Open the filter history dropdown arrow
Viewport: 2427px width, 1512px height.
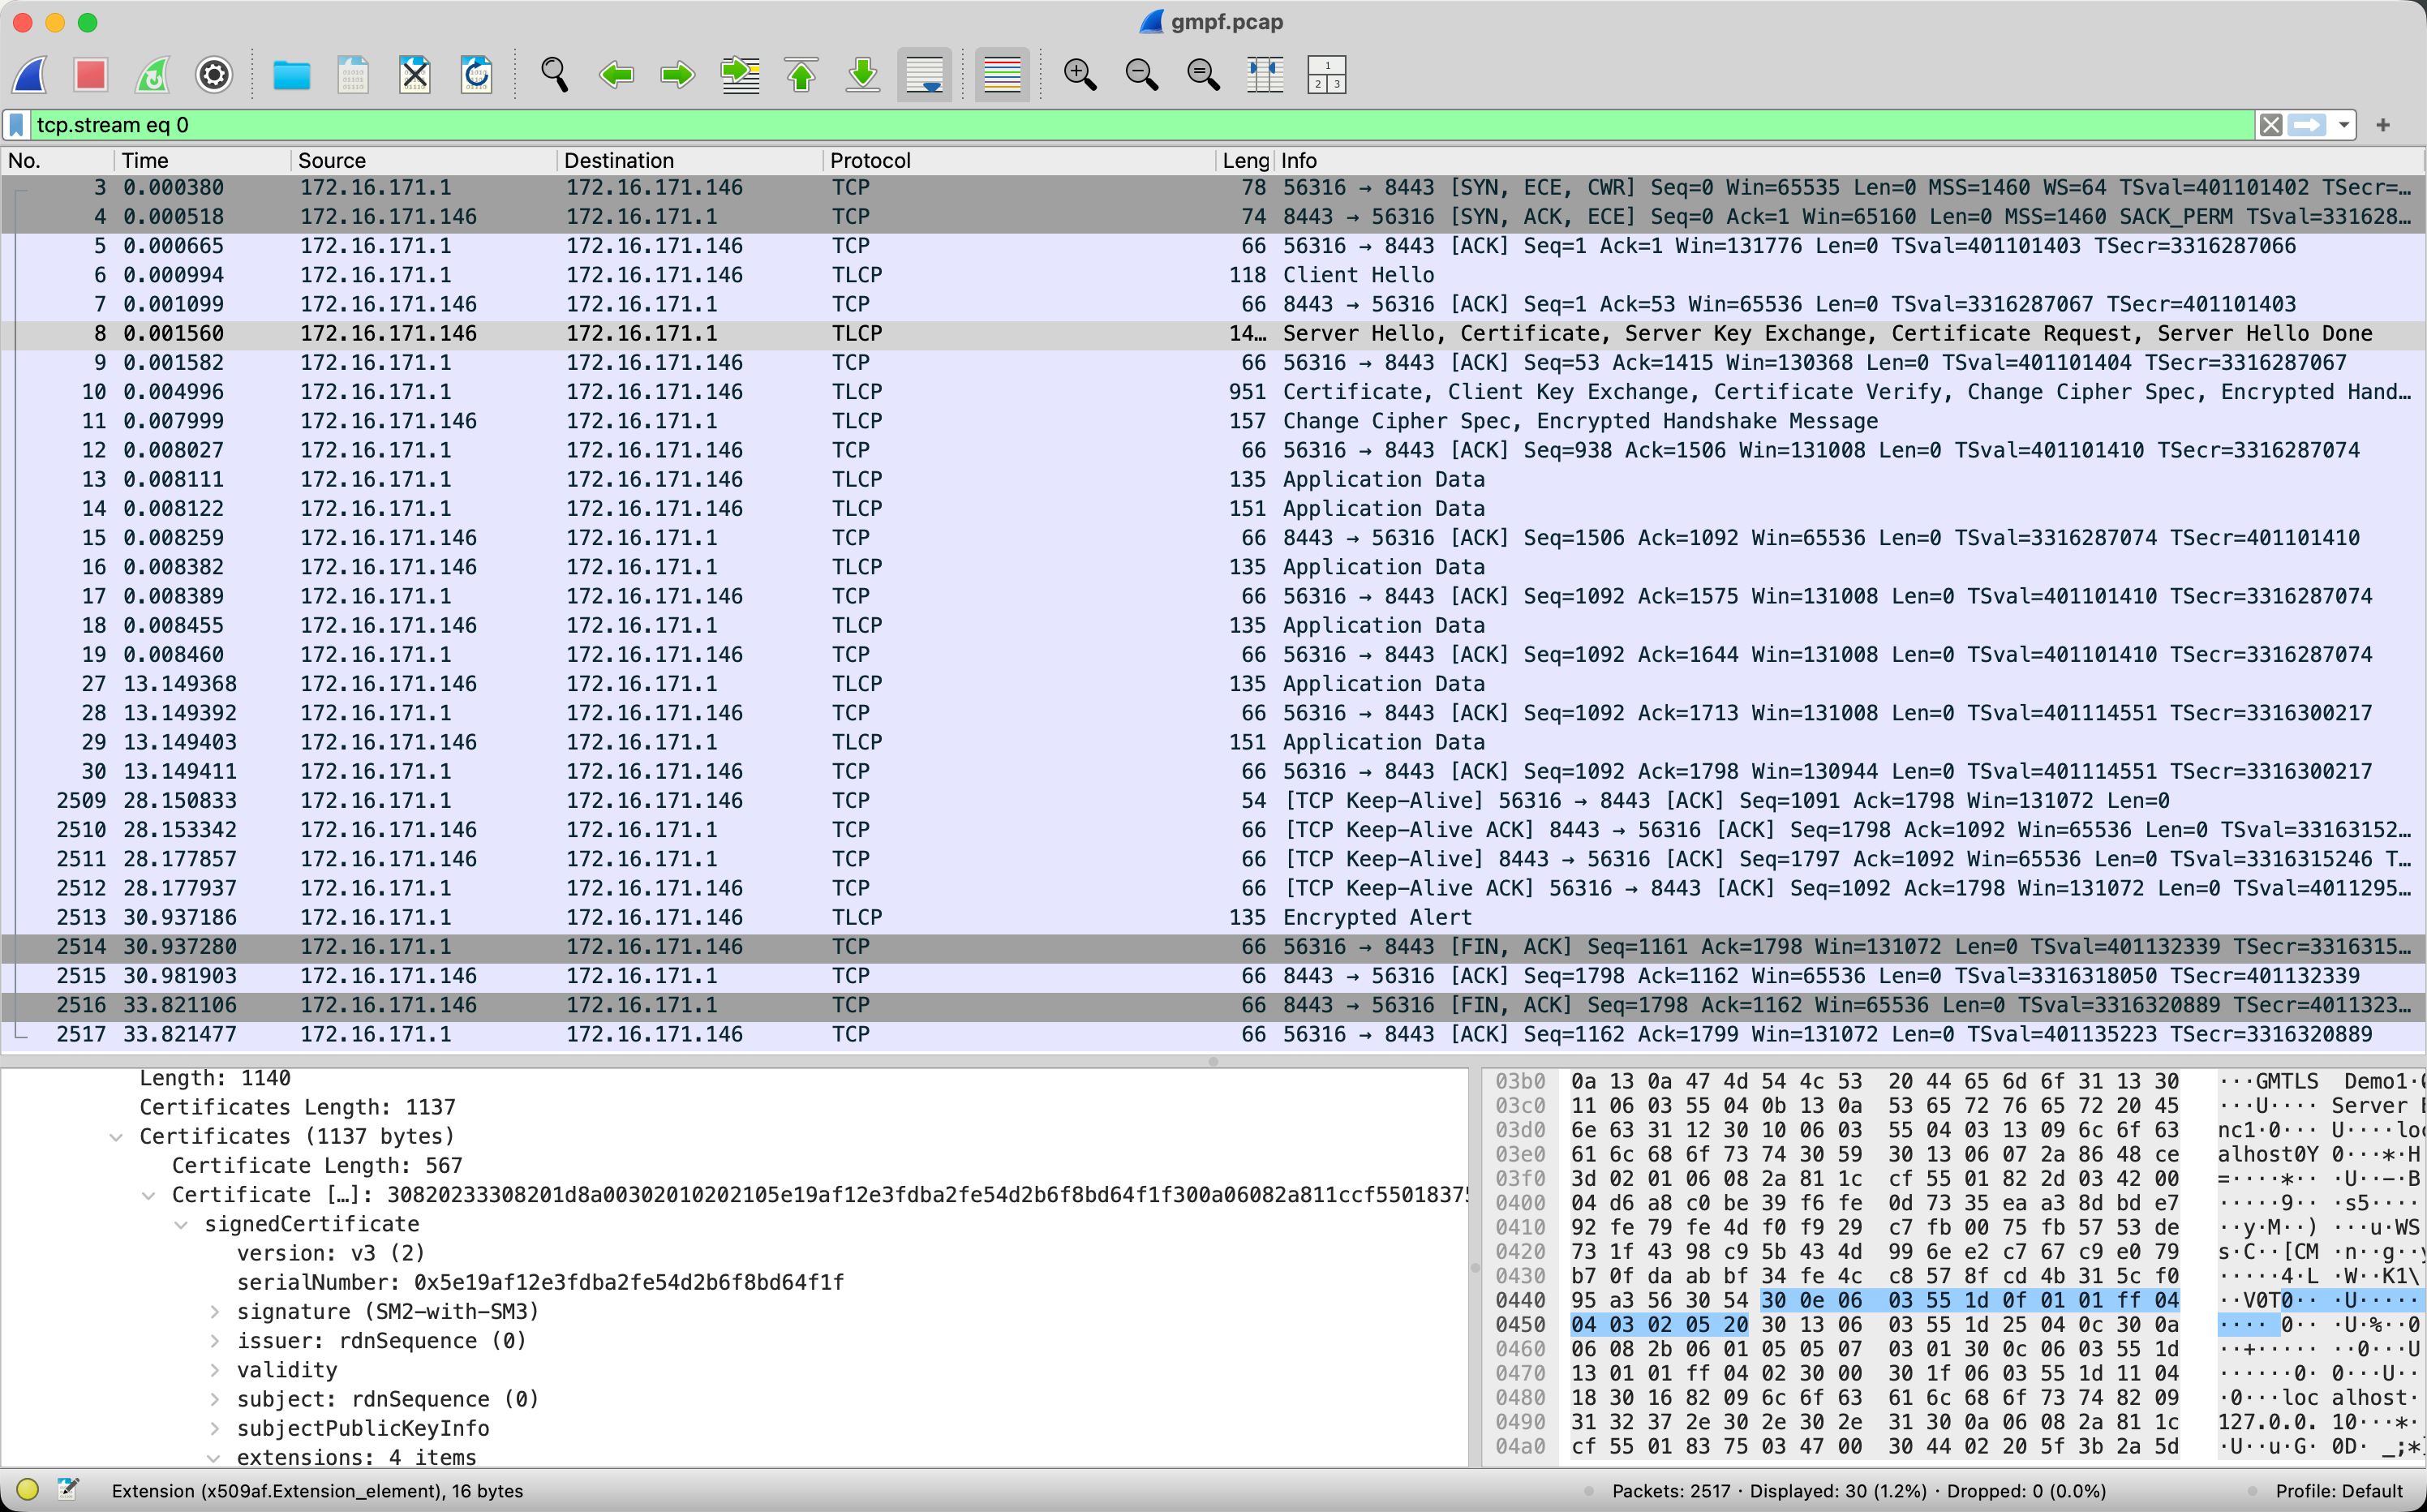click(2344, 125)
